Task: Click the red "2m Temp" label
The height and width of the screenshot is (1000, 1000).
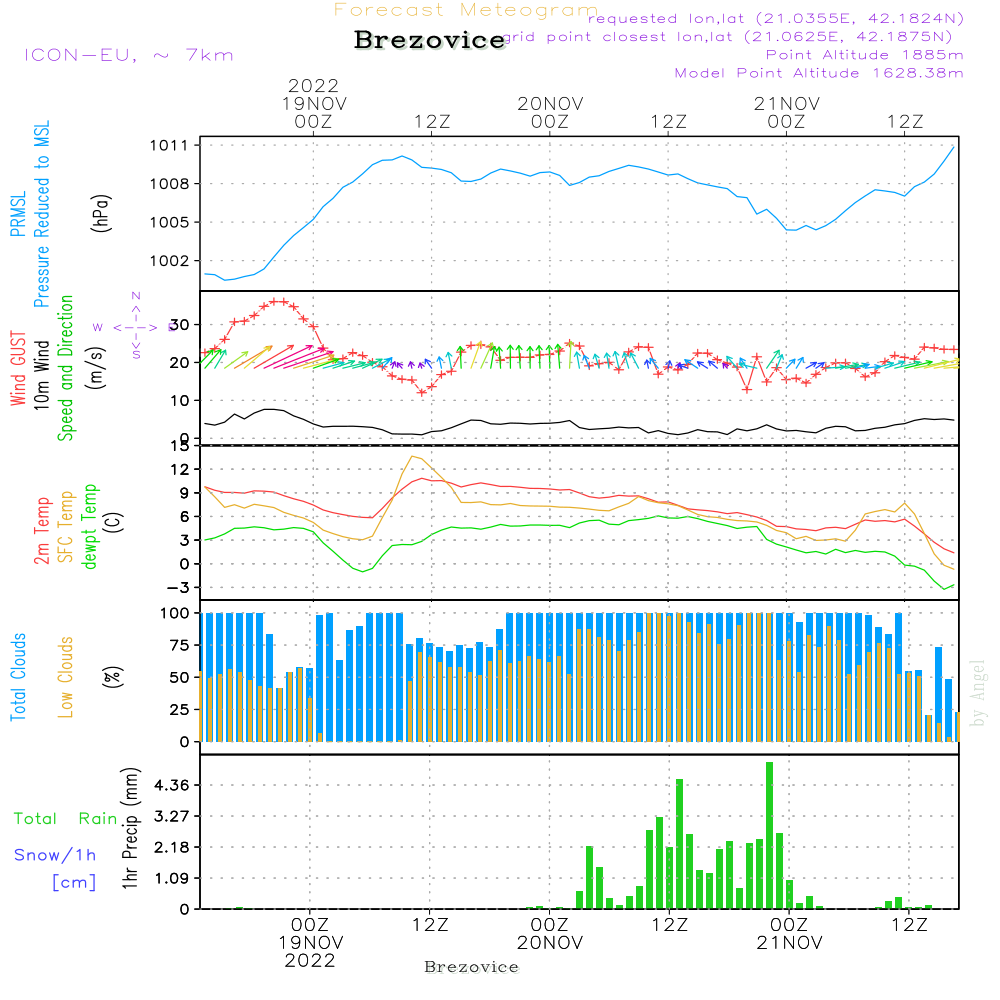Action: [41, 531]
